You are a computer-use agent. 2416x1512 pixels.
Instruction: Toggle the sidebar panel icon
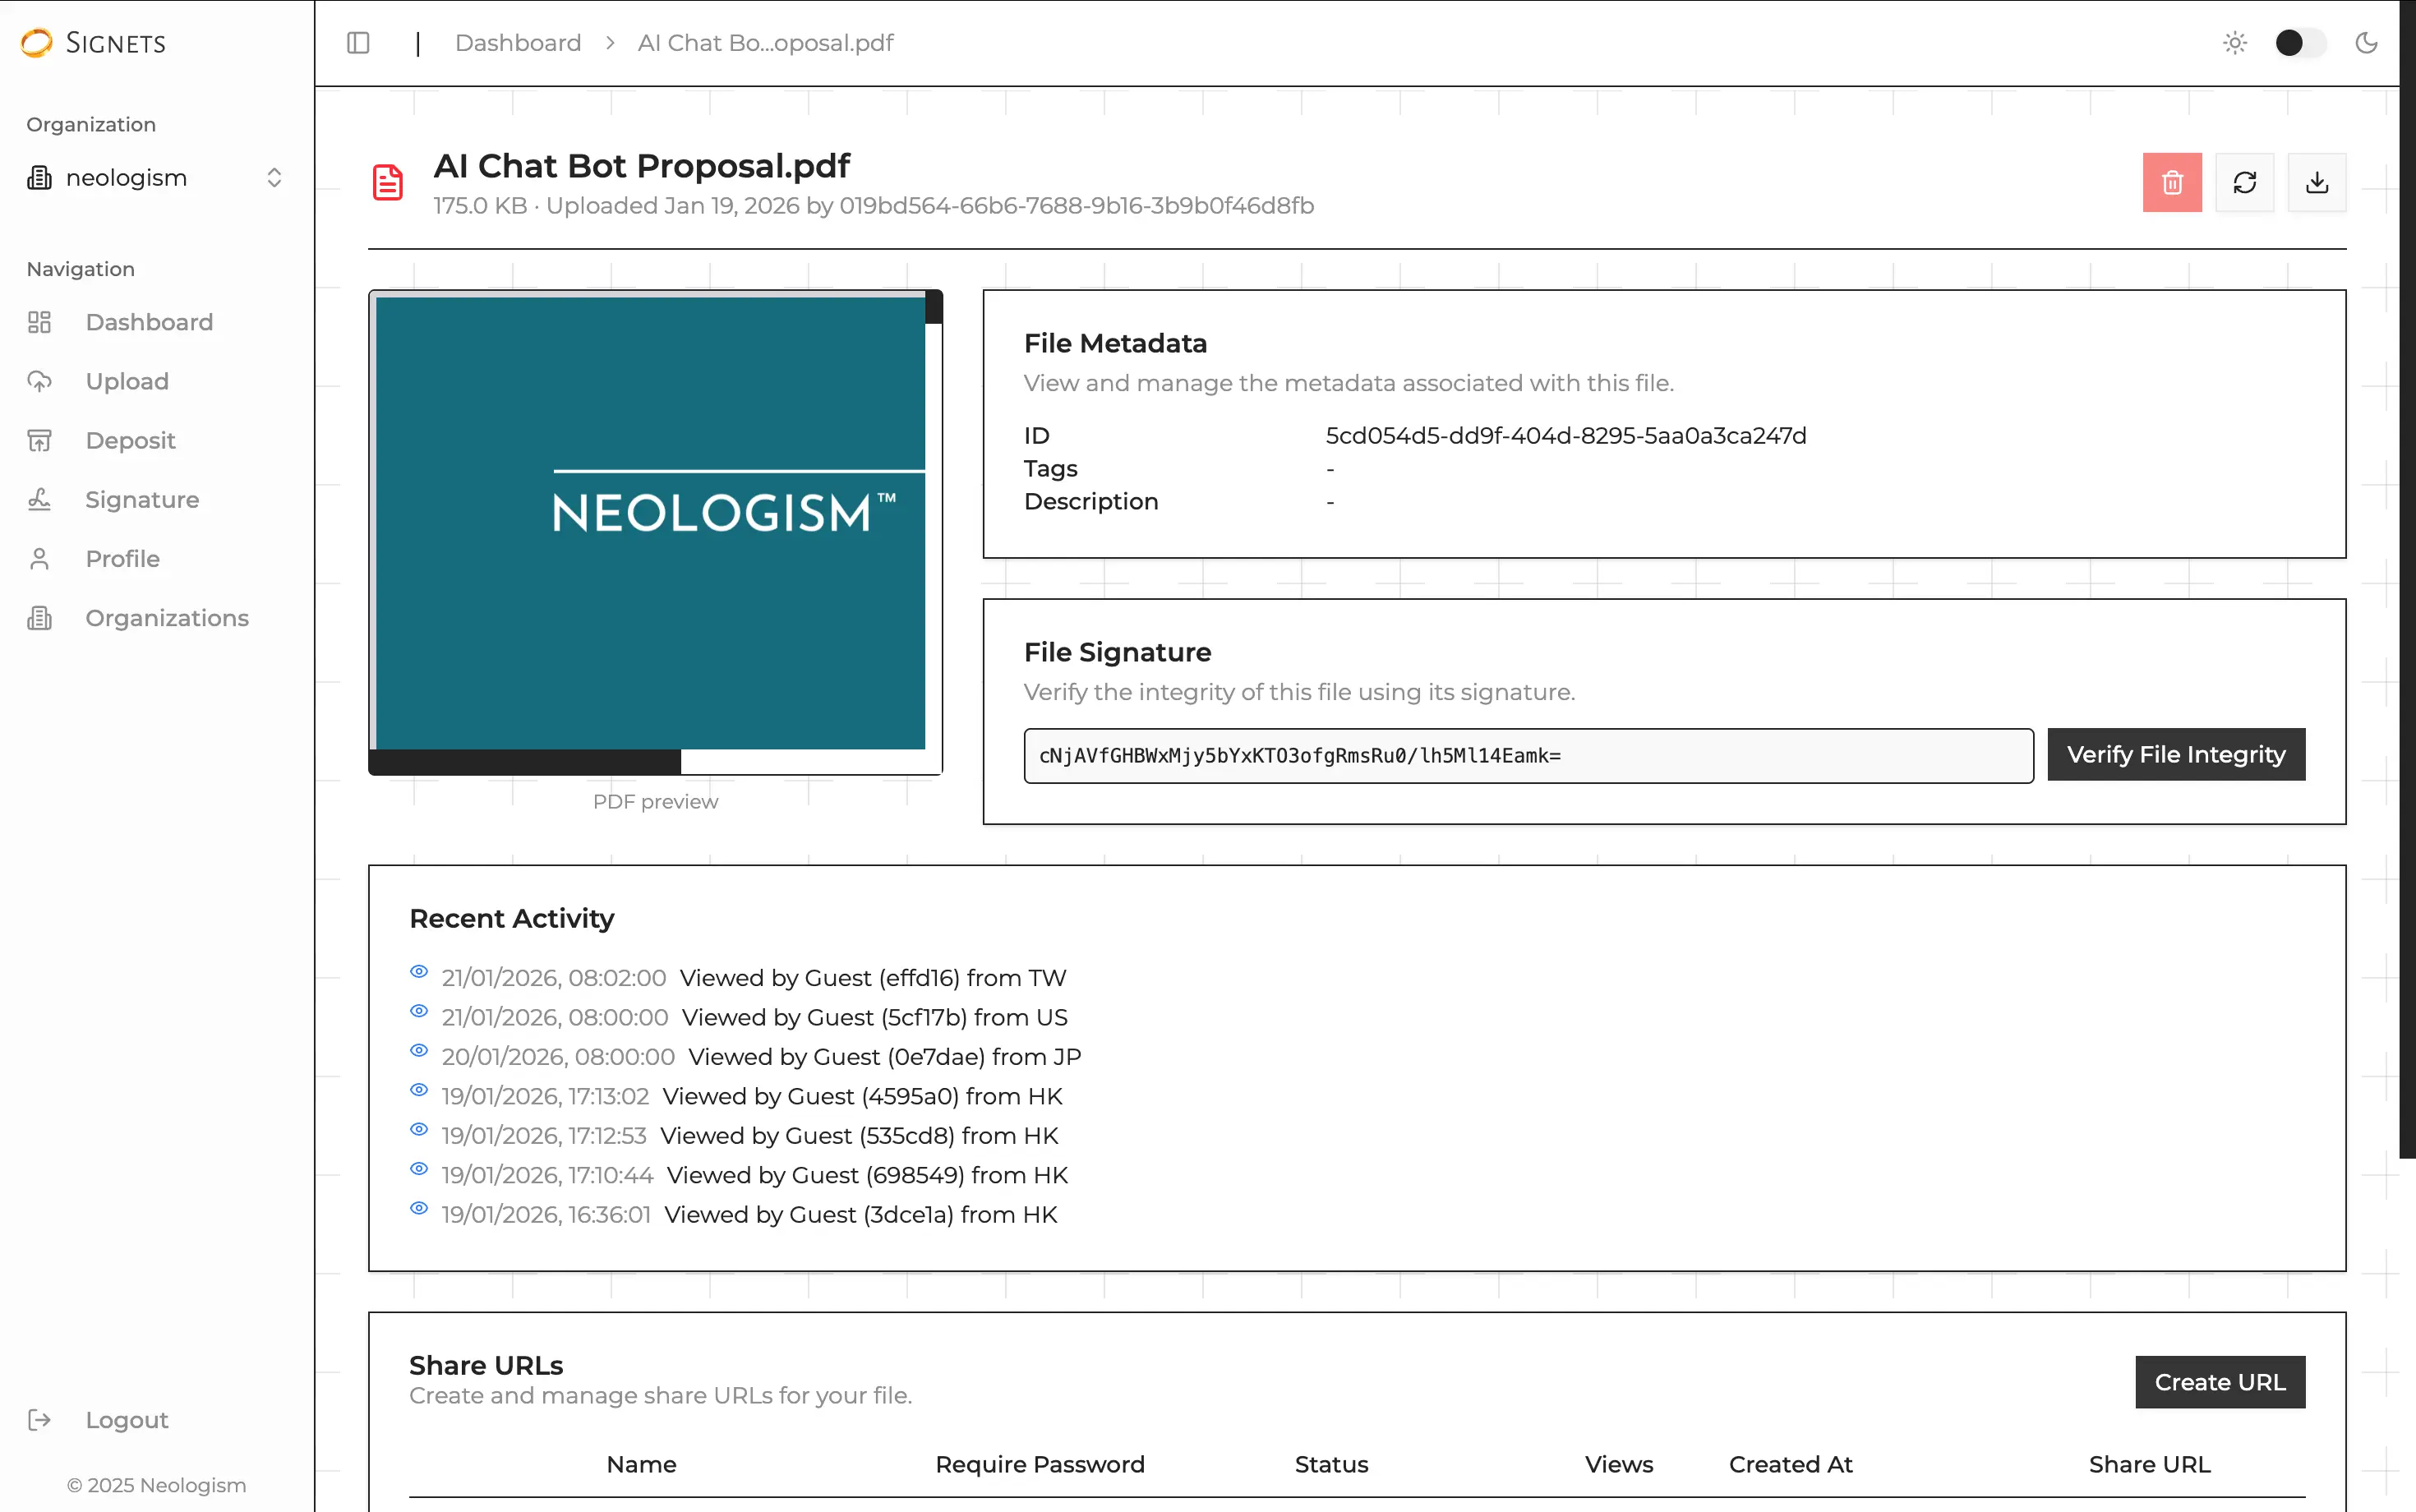pyautogui.click(x=358, y=43)
